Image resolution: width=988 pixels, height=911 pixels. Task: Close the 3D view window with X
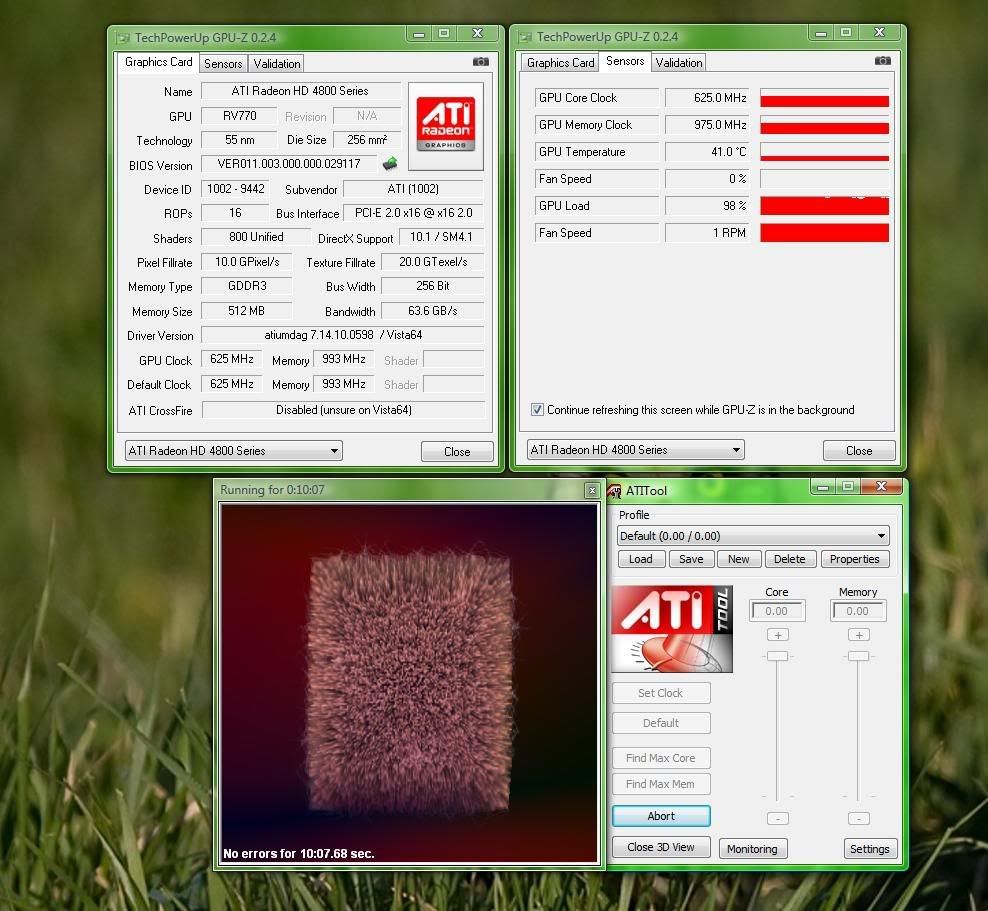(592, 490)
